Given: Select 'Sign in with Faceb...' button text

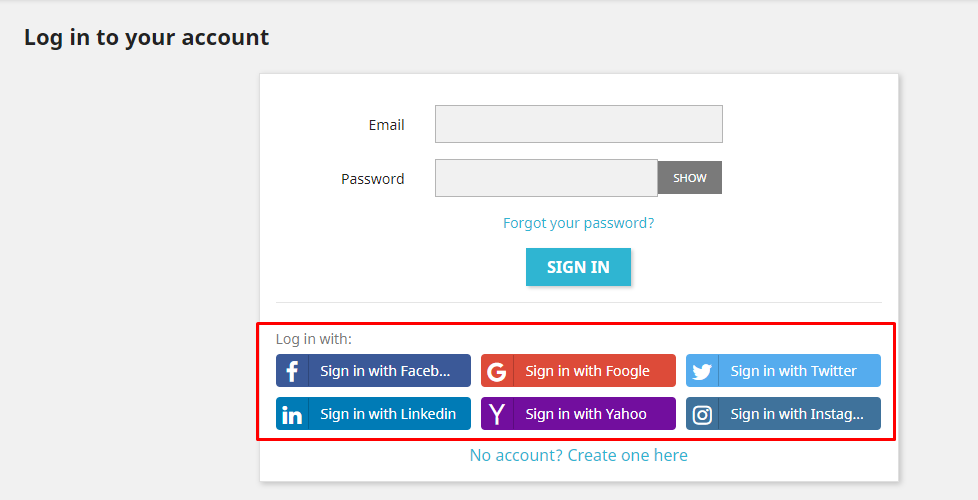Looking at the screenshot, I should pyautogui.click(x=385, y=371).
